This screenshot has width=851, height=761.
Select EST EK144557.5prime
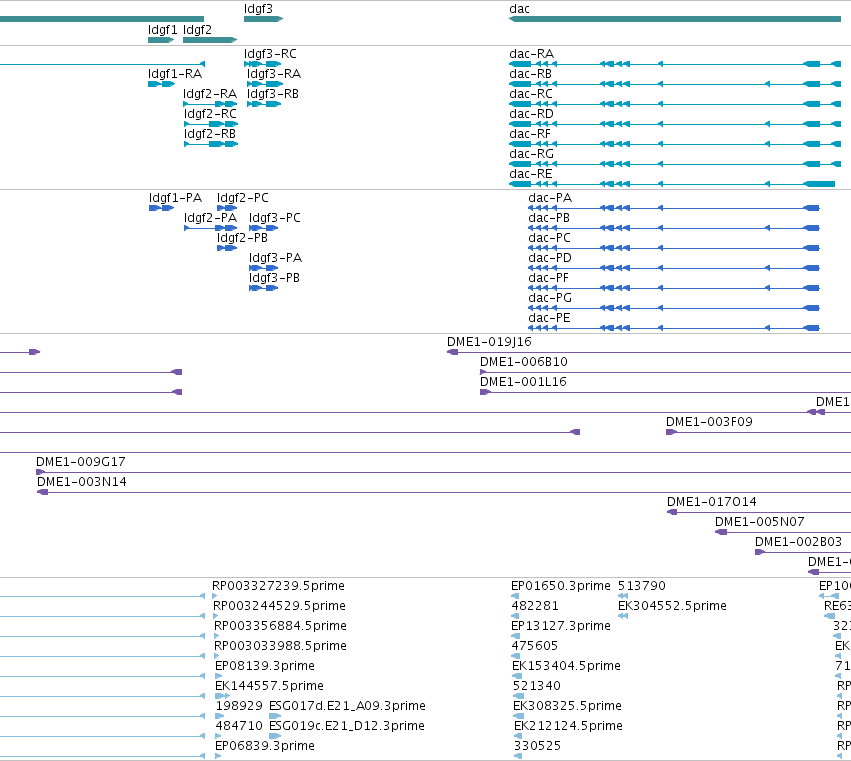pyautogui.click(x=223, y=696)
